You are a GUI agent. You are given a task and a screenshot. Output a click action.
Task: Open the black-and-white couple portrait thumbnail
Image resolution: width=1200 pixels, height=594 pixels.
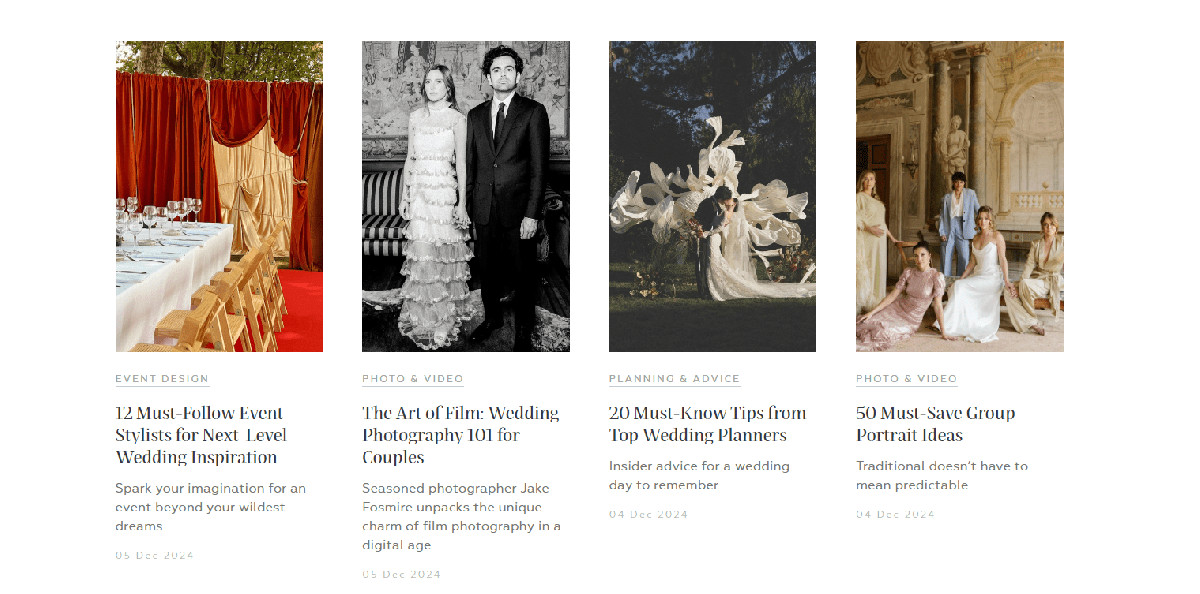point(466,196)
